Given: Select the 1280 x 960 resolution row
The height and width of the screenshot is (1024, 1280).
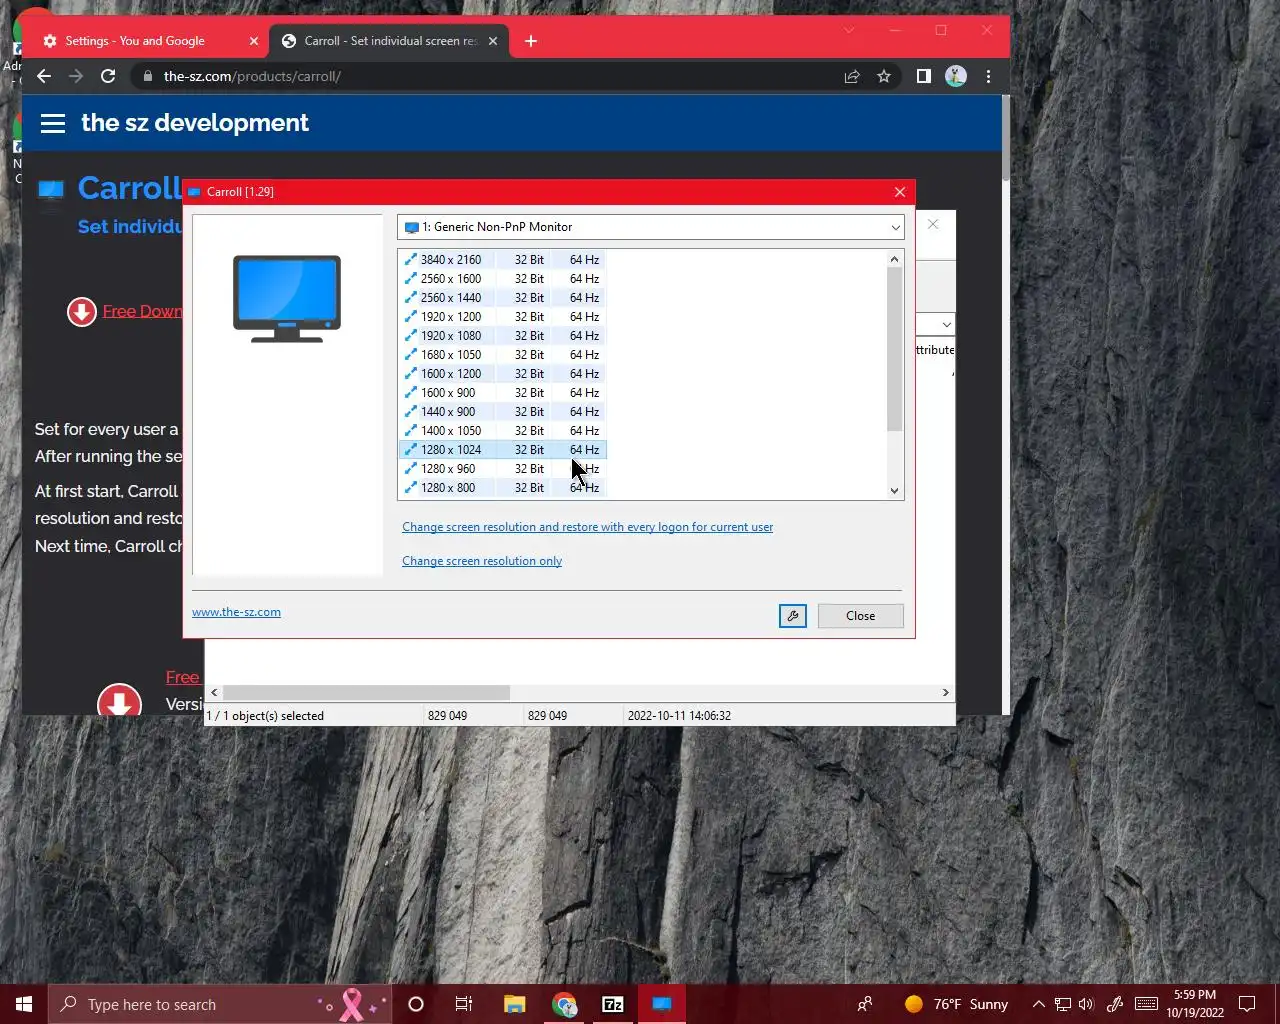Looking at the screenshot, I should tap(502, 469).
